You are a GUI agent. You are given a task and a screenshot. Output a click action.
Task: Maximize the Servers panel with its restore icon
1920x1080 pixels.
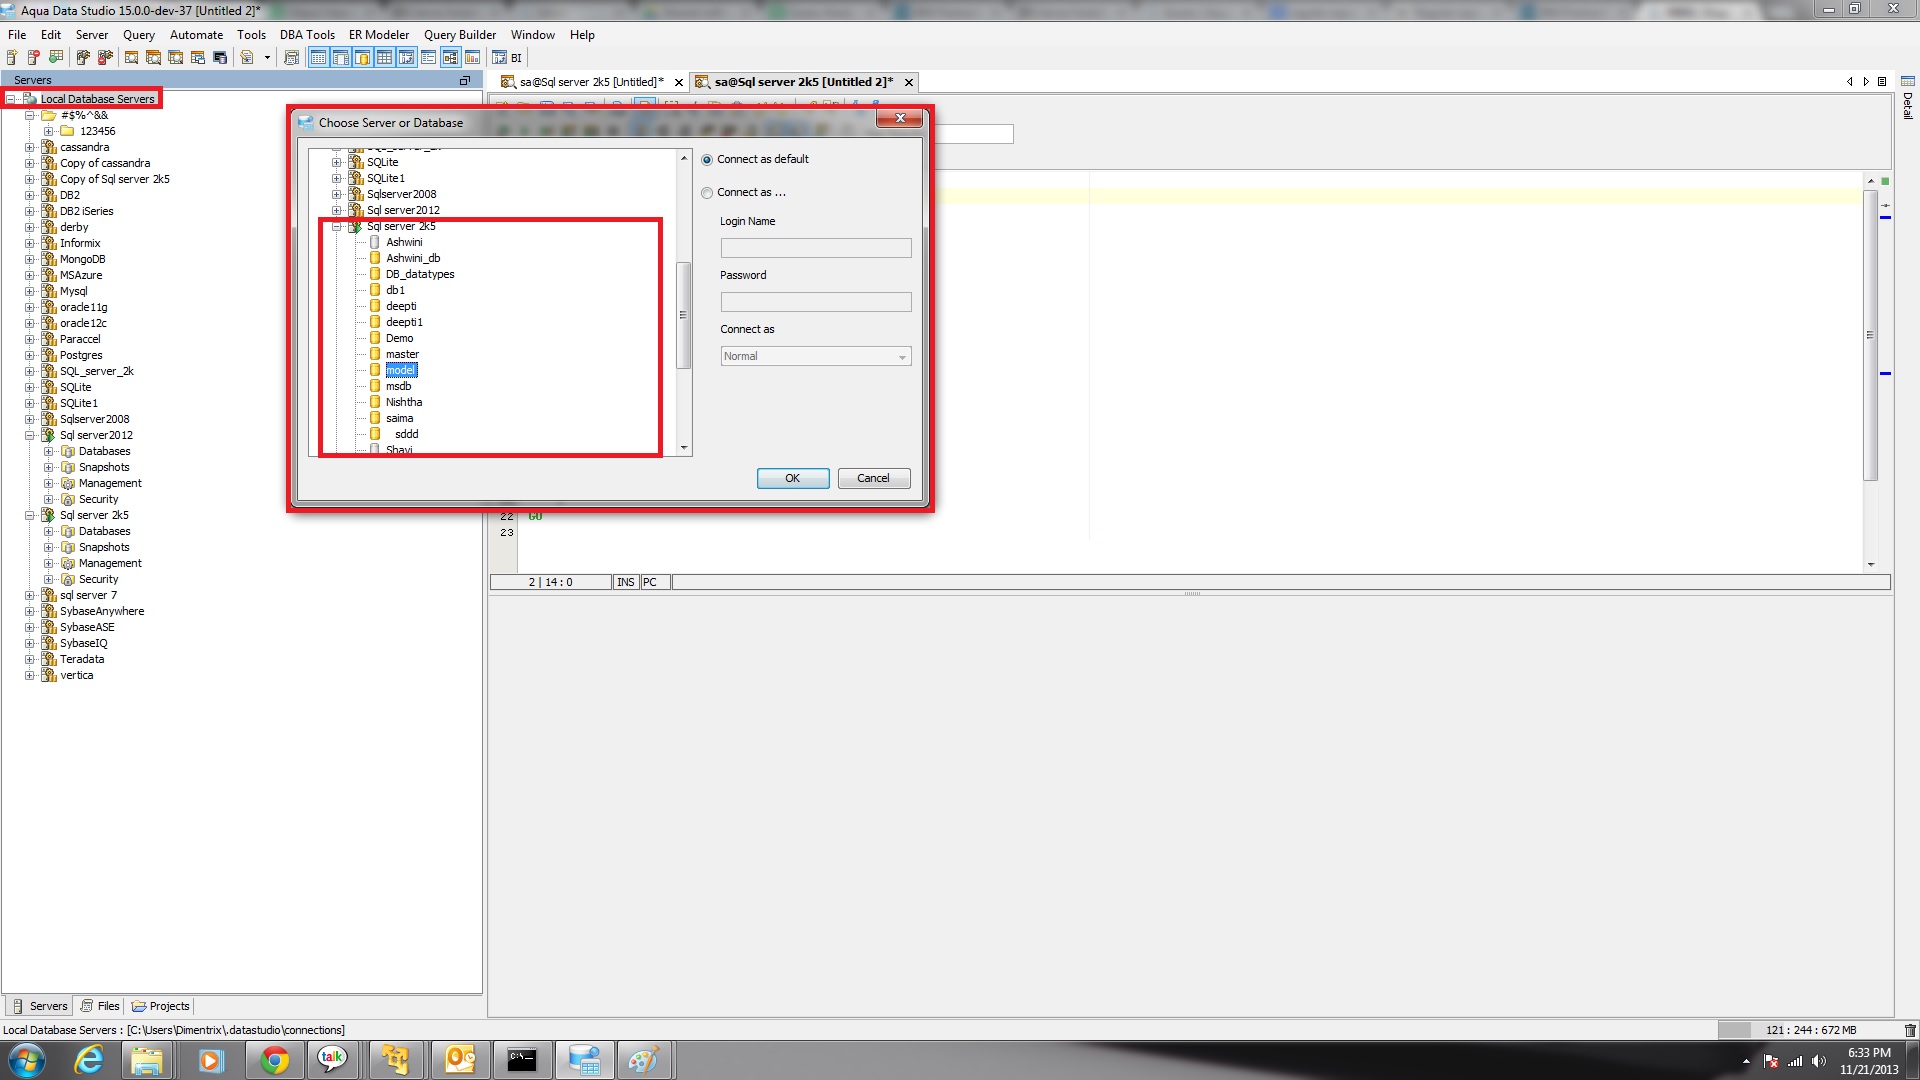(x=464, y=80)
